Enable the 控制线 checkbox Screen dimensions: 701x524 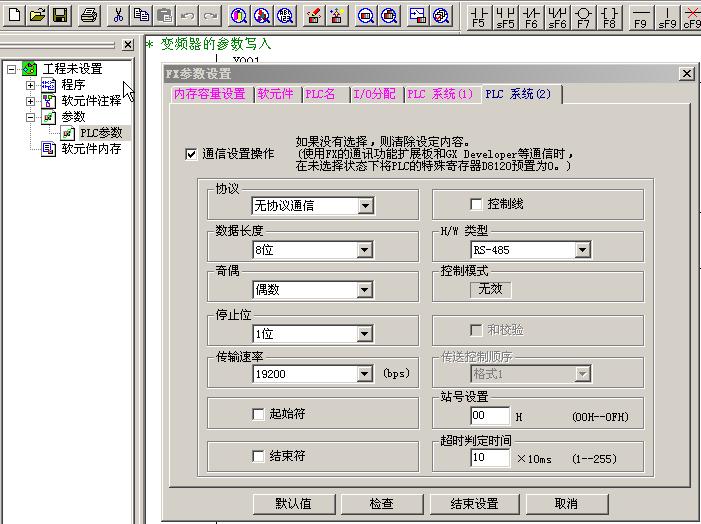tap(476, 204)
